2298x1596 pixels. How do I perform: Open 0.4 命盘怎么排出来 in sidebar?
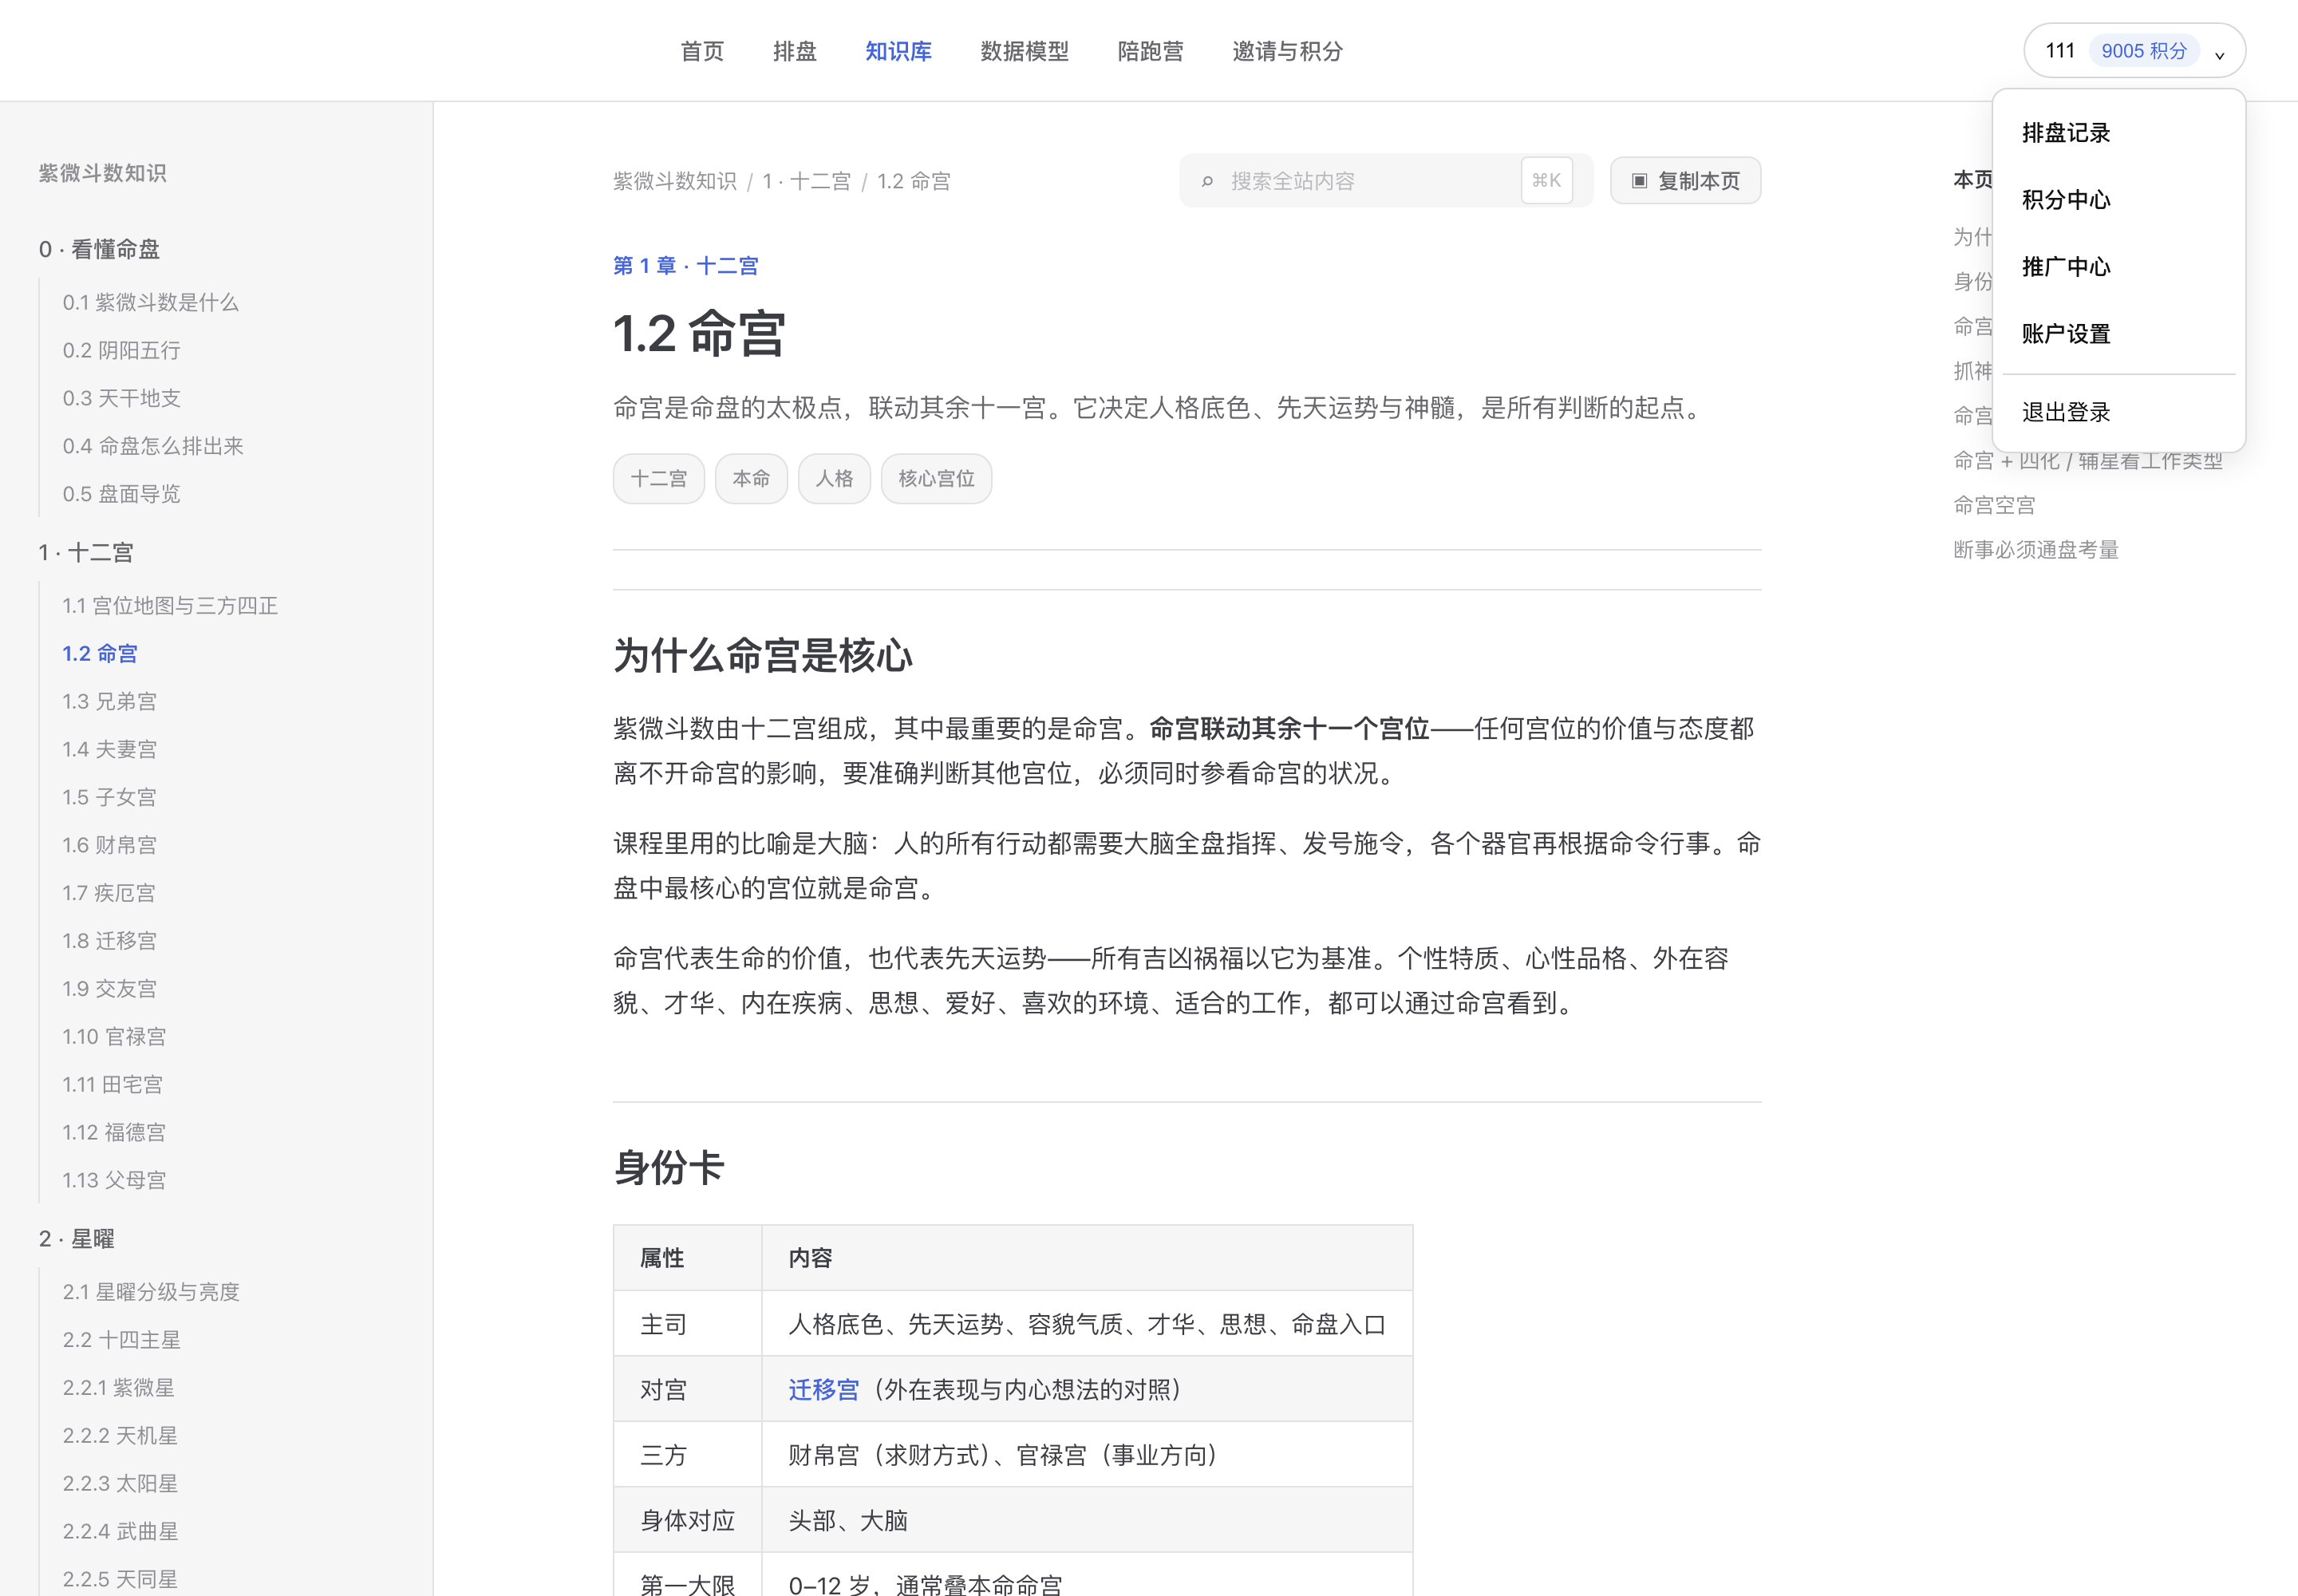click(153, 446)
